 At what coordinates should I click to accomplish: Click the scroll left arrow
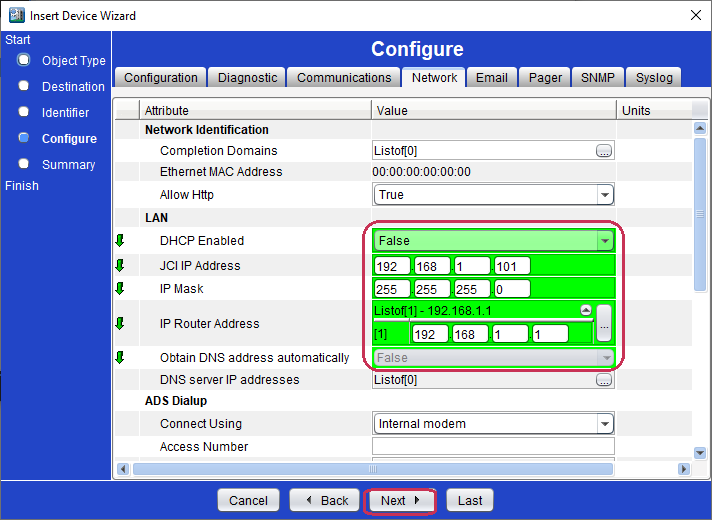pos(123,469)
